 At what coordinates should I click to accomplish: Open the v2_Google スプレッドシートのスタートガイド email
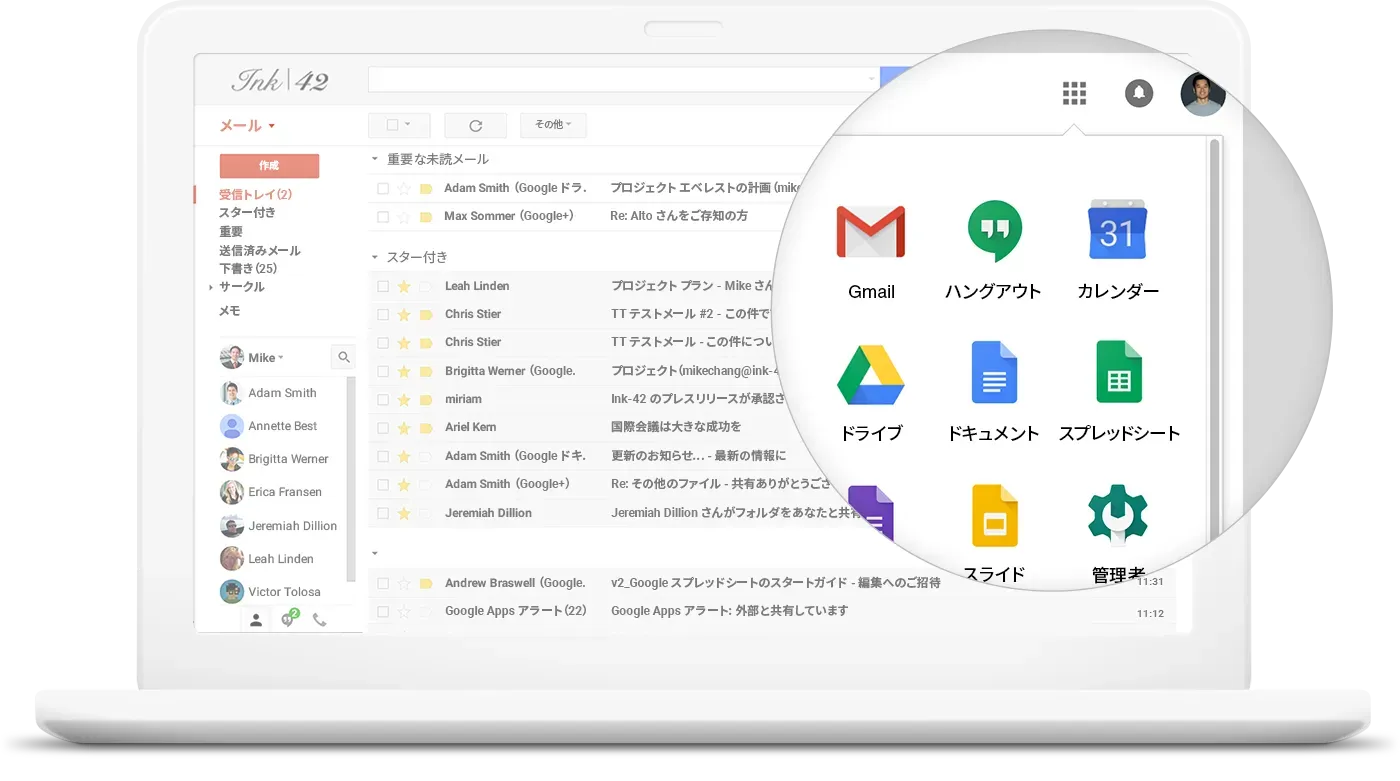click(776, 583)
